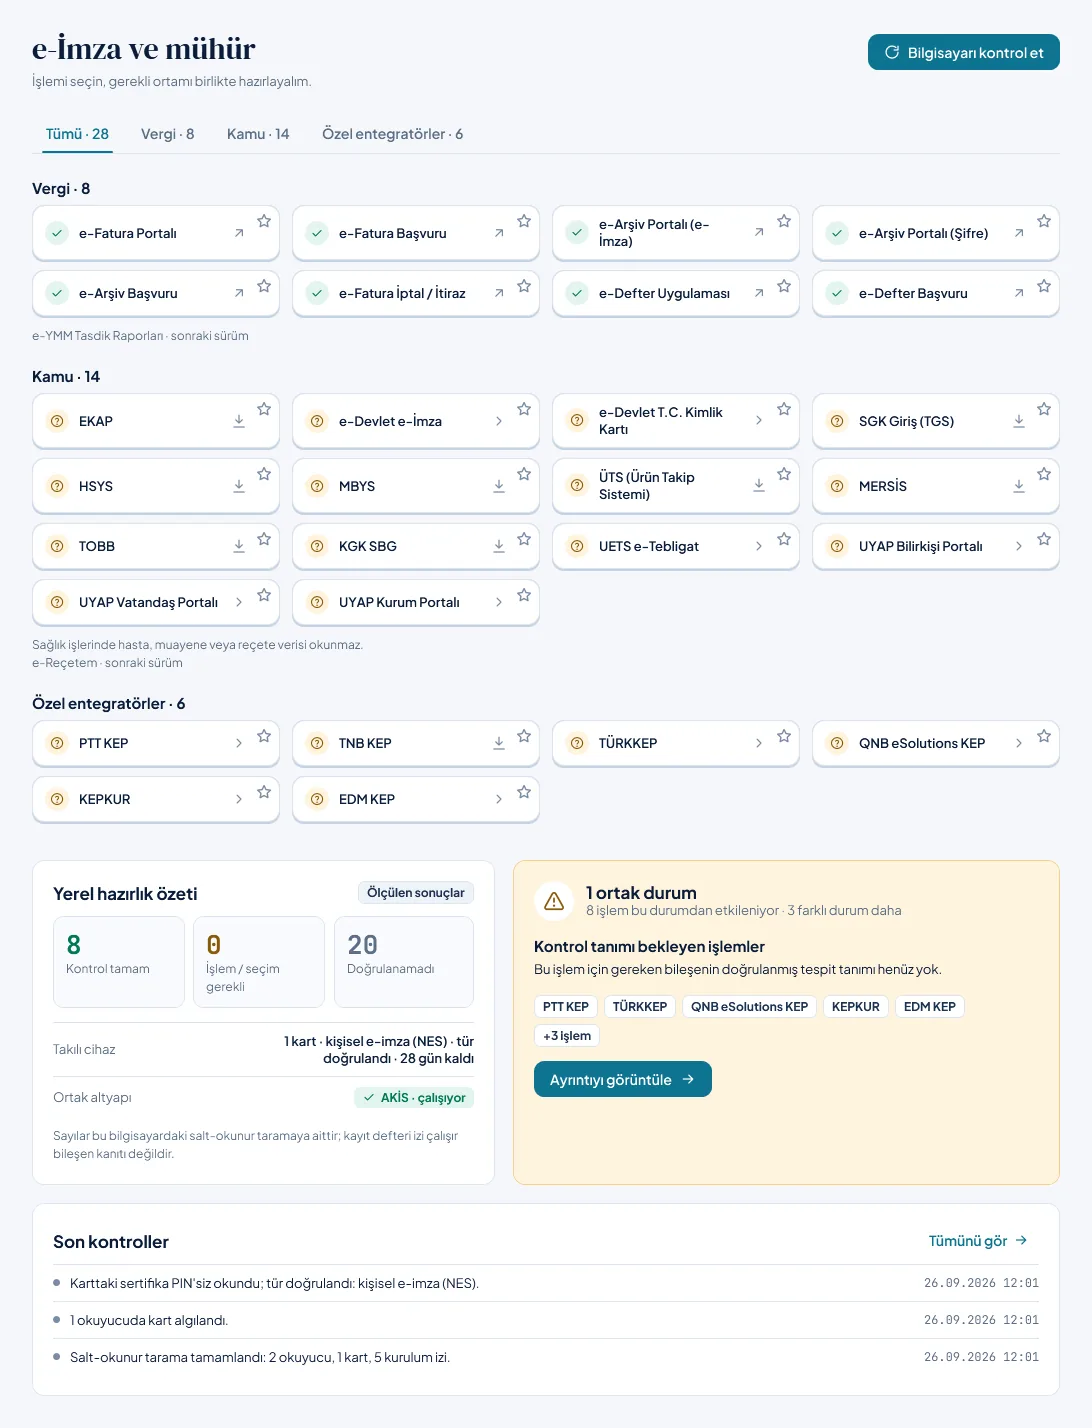Click the warning triangle icon in ortak durum panel
1092x1428 pixels.
pyautogui.click(x=554, y=902)
